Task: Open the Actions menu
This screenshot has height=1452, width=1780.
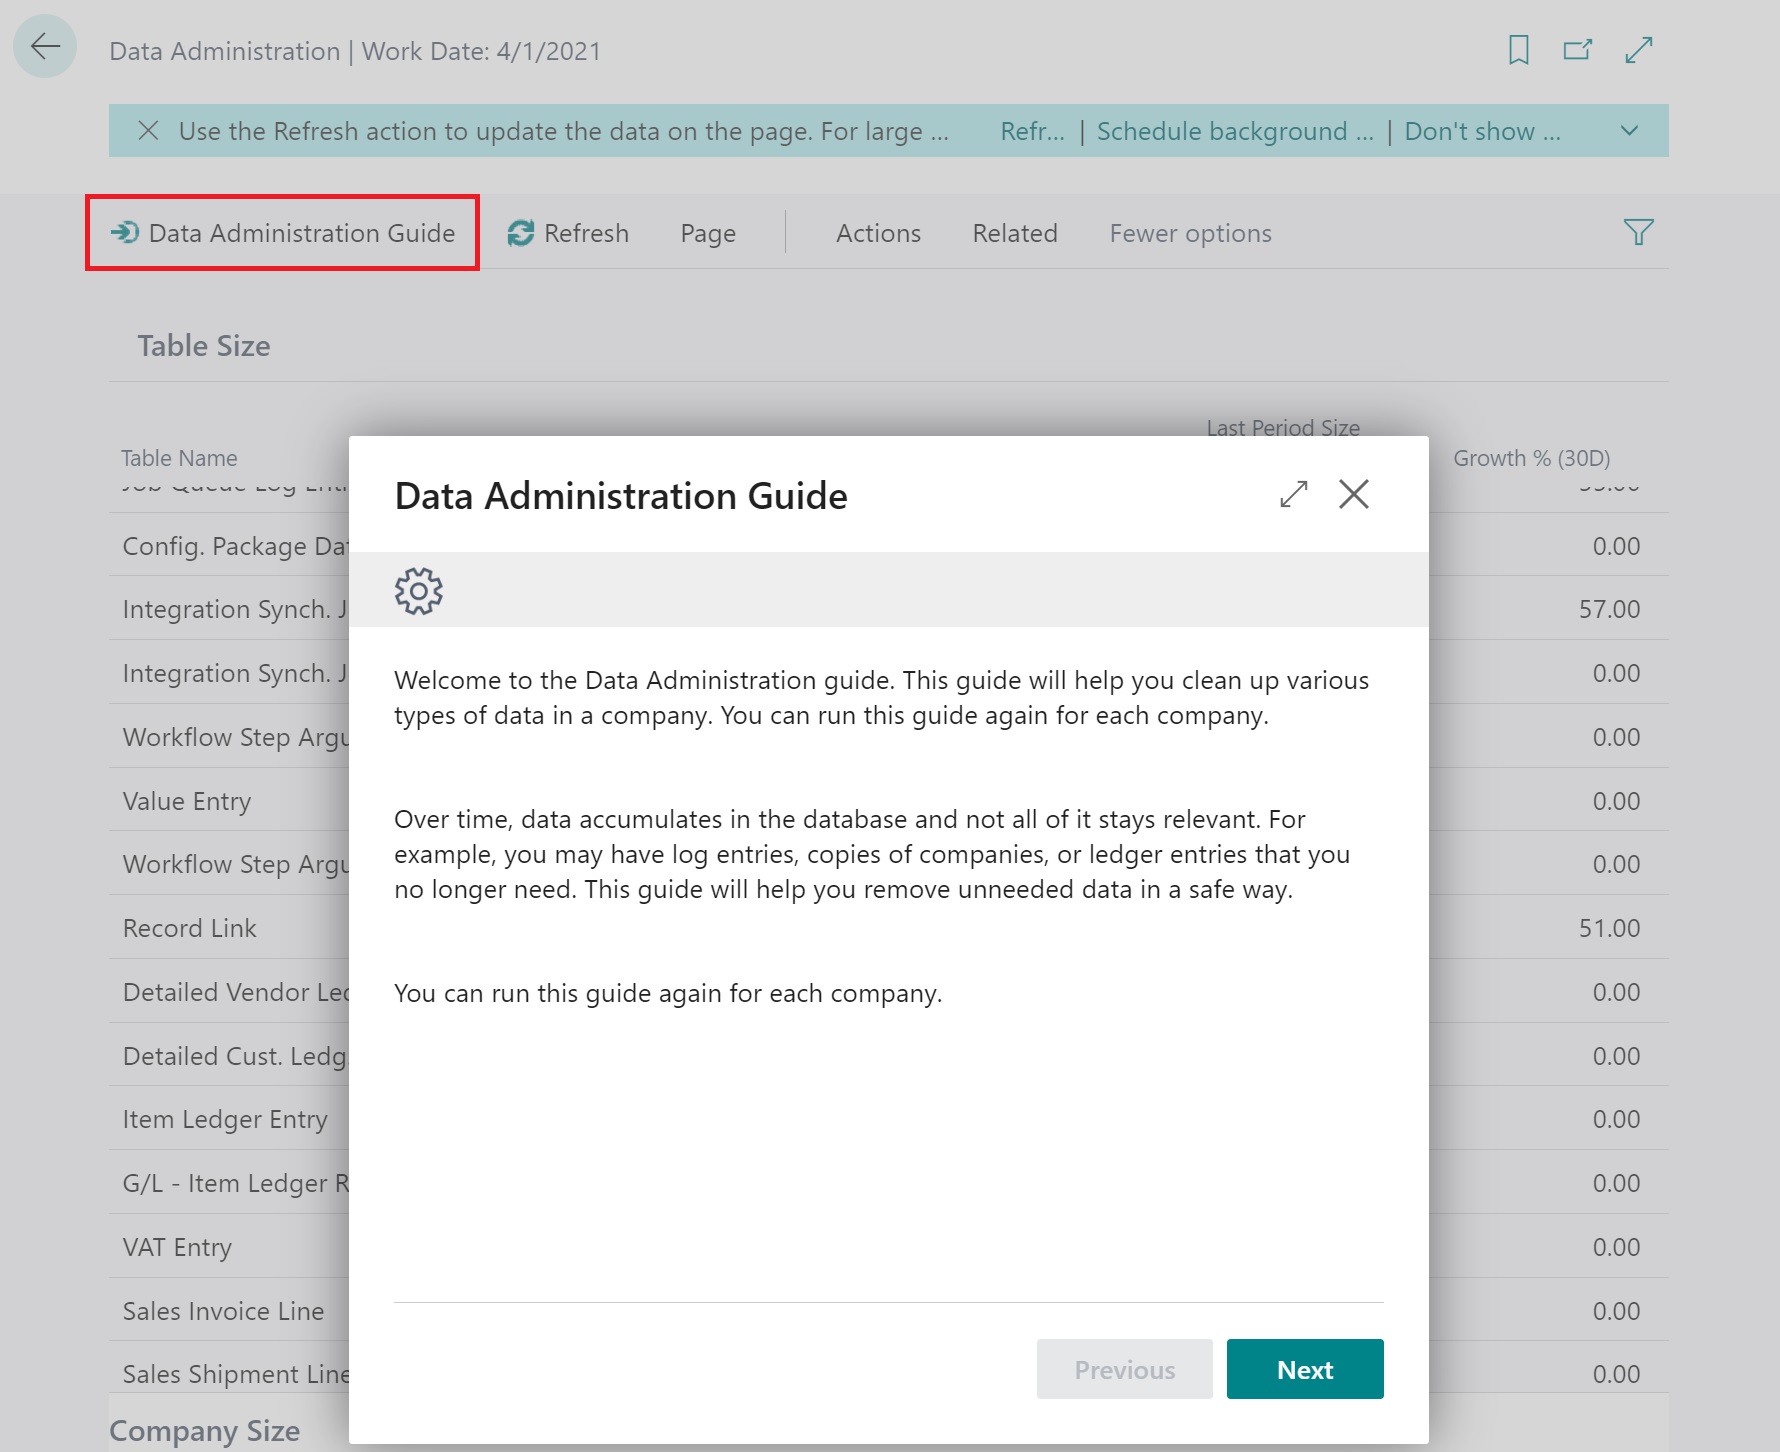Action: (878, 233)
